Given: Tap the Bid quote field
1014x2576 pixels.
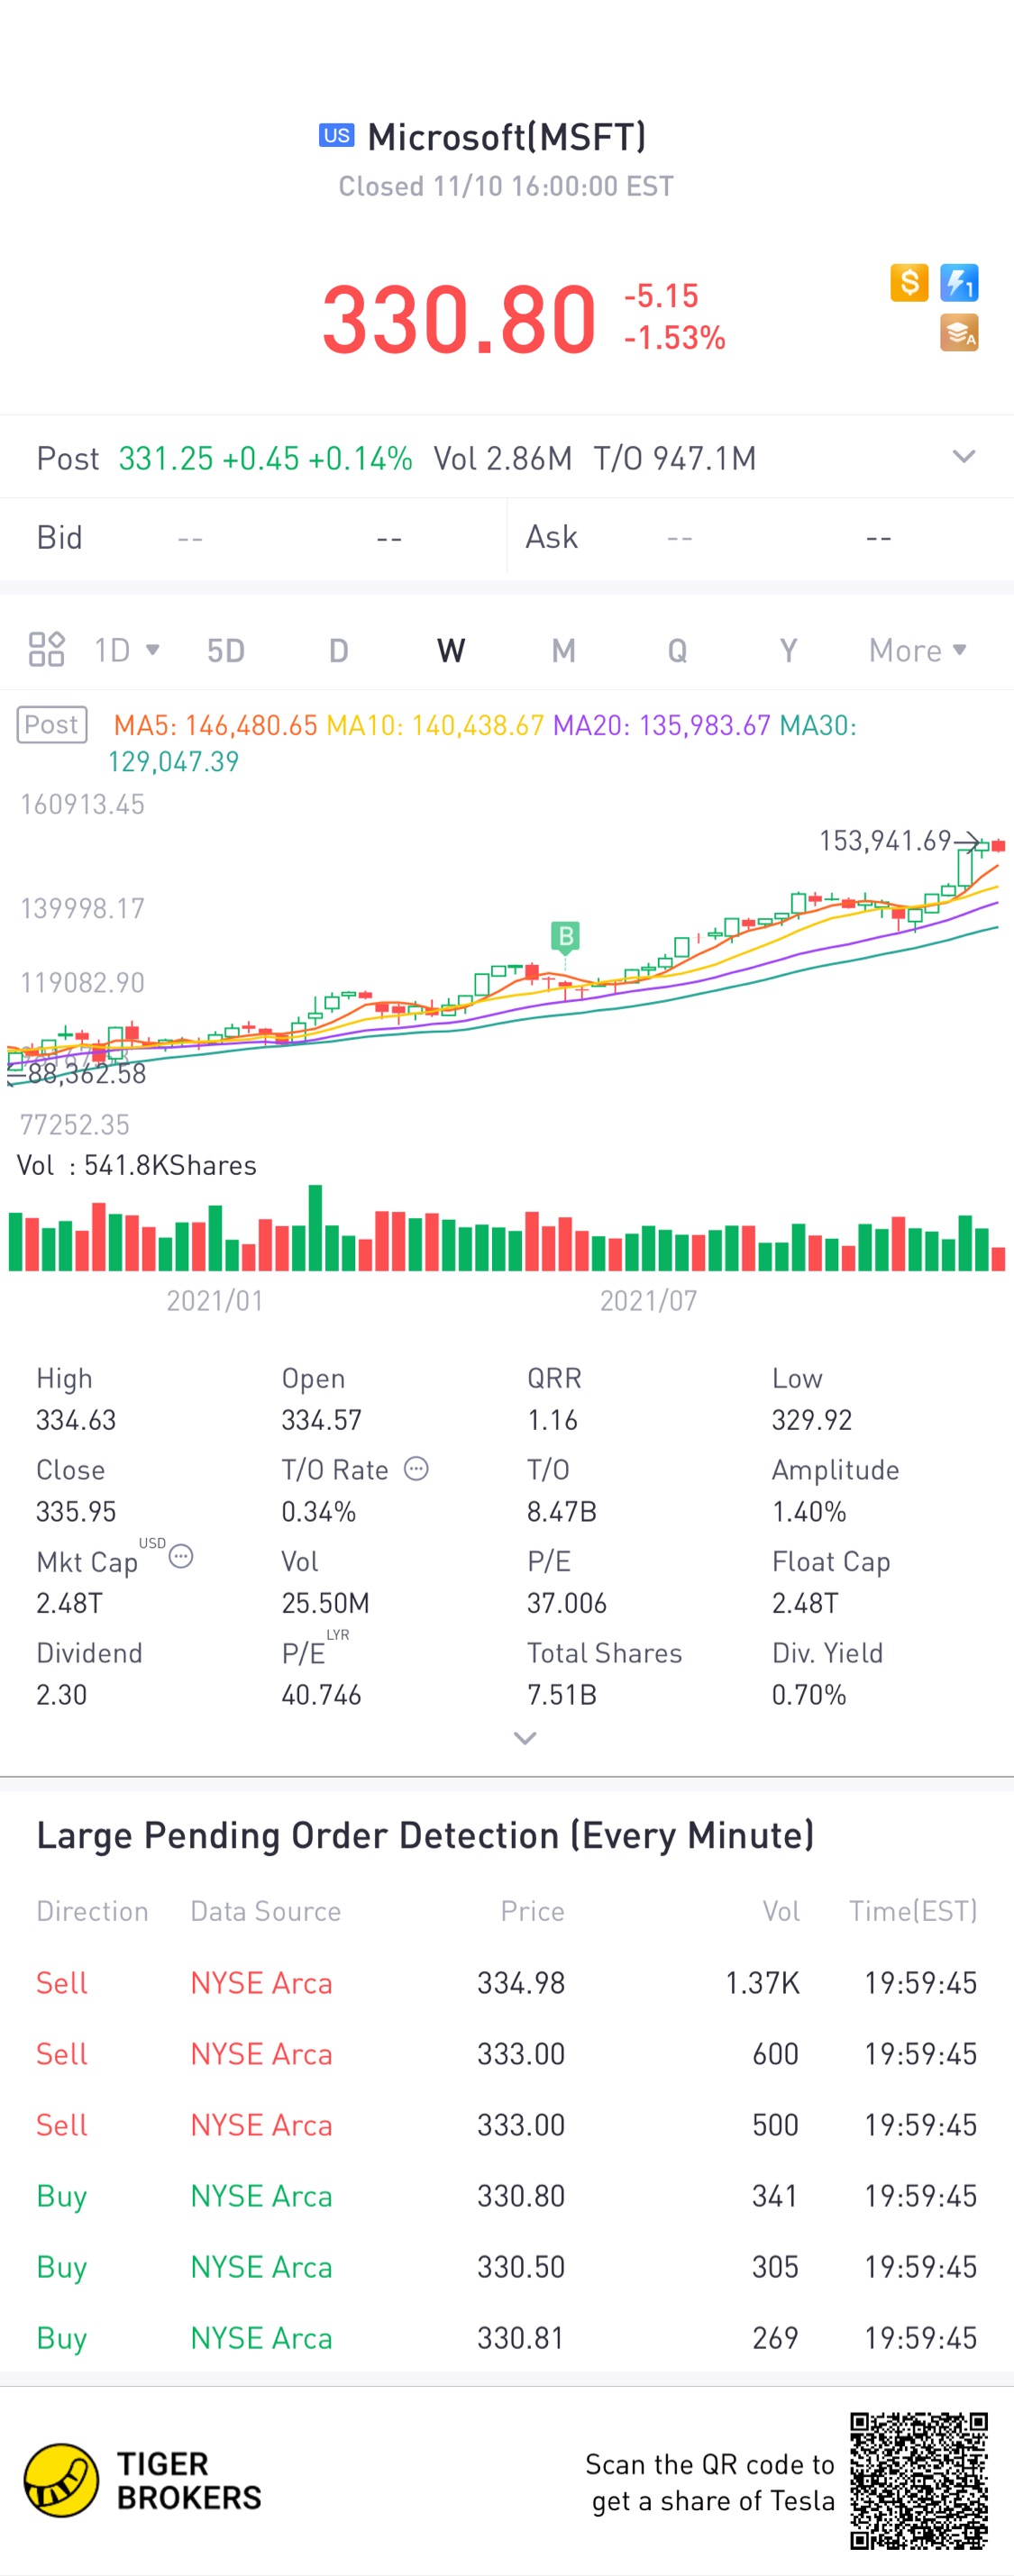Looking at the screenshot, I should 253,537.
